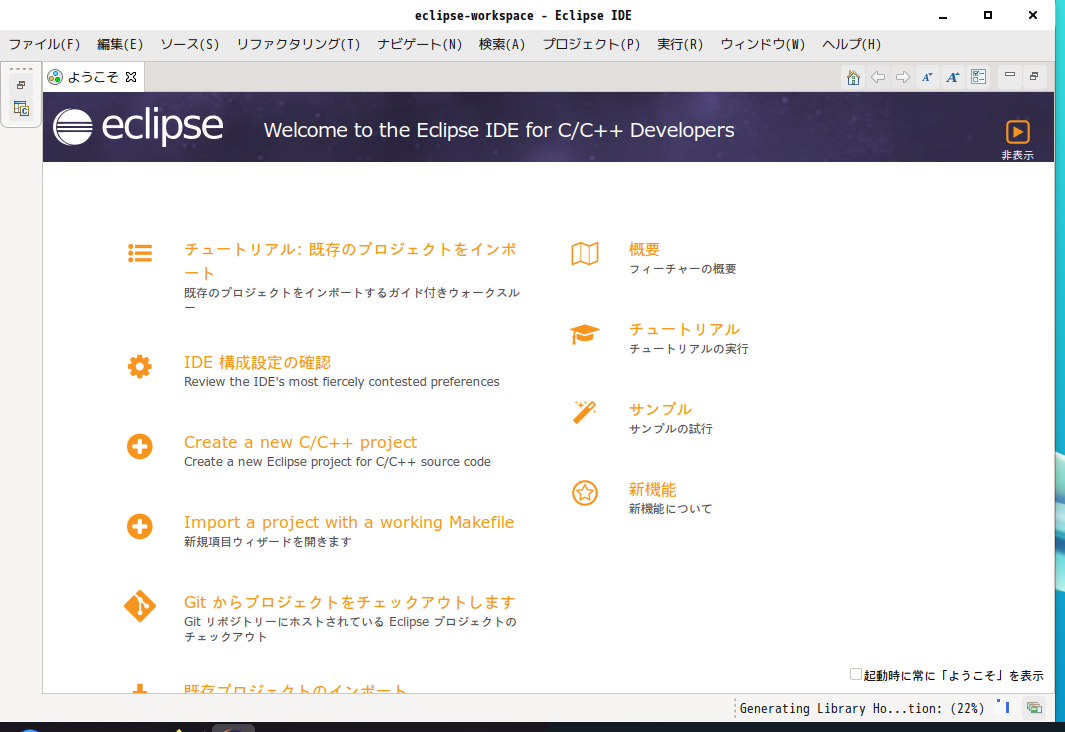Open the プロジェクト(P) menu

point(591,45)
